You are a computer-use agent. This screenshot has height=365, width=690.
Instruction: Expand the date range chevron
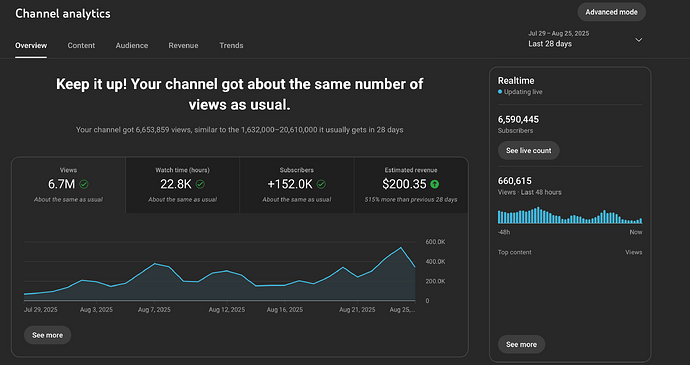(639, 40)
